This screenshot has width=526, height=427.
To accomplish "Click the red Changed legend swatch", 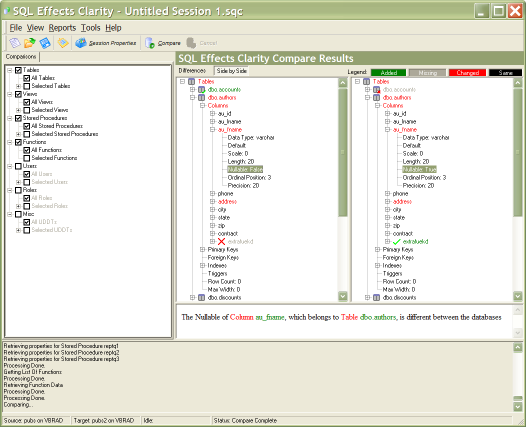I will [468, 73].
